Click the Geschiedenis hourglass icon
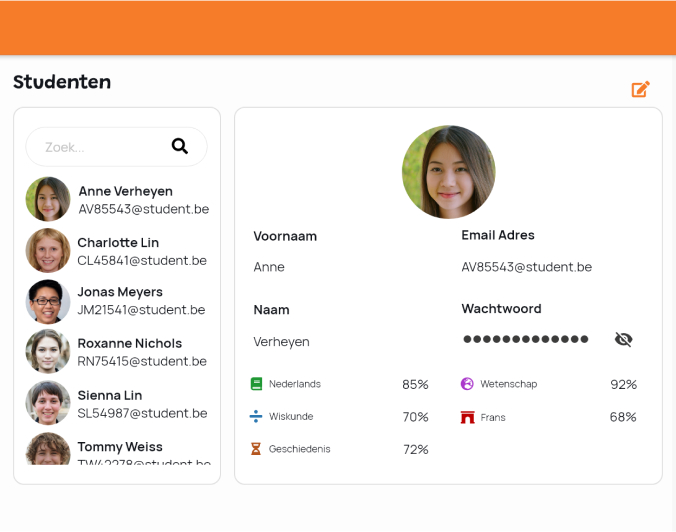 pyautogui.click(x=256, y=449)
